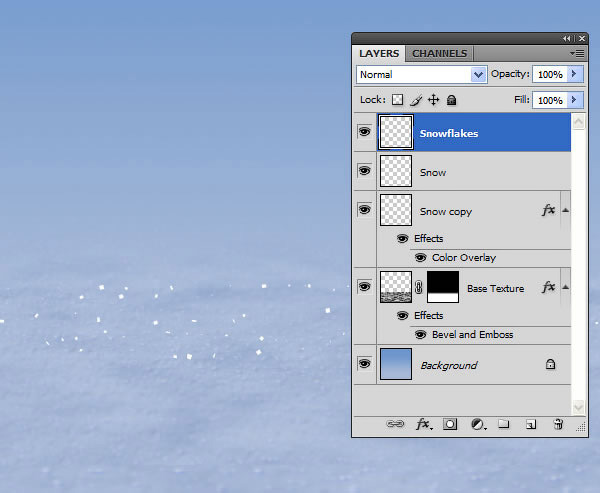Image resolution: width=600 pixels, height=493 pixels.
Task: Click the Fill 100% field
Action: (550, 100)
